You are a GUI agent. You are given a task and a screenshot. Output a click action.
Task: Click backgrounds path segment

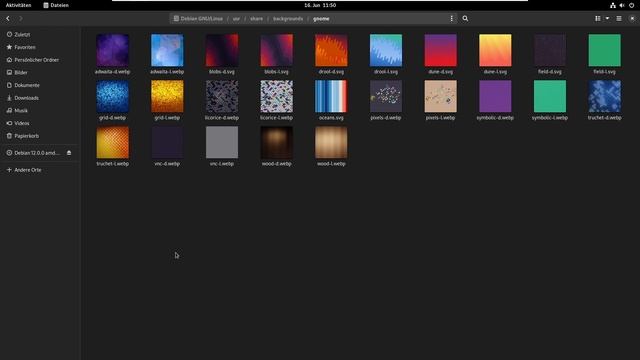(x=288, y=18)
